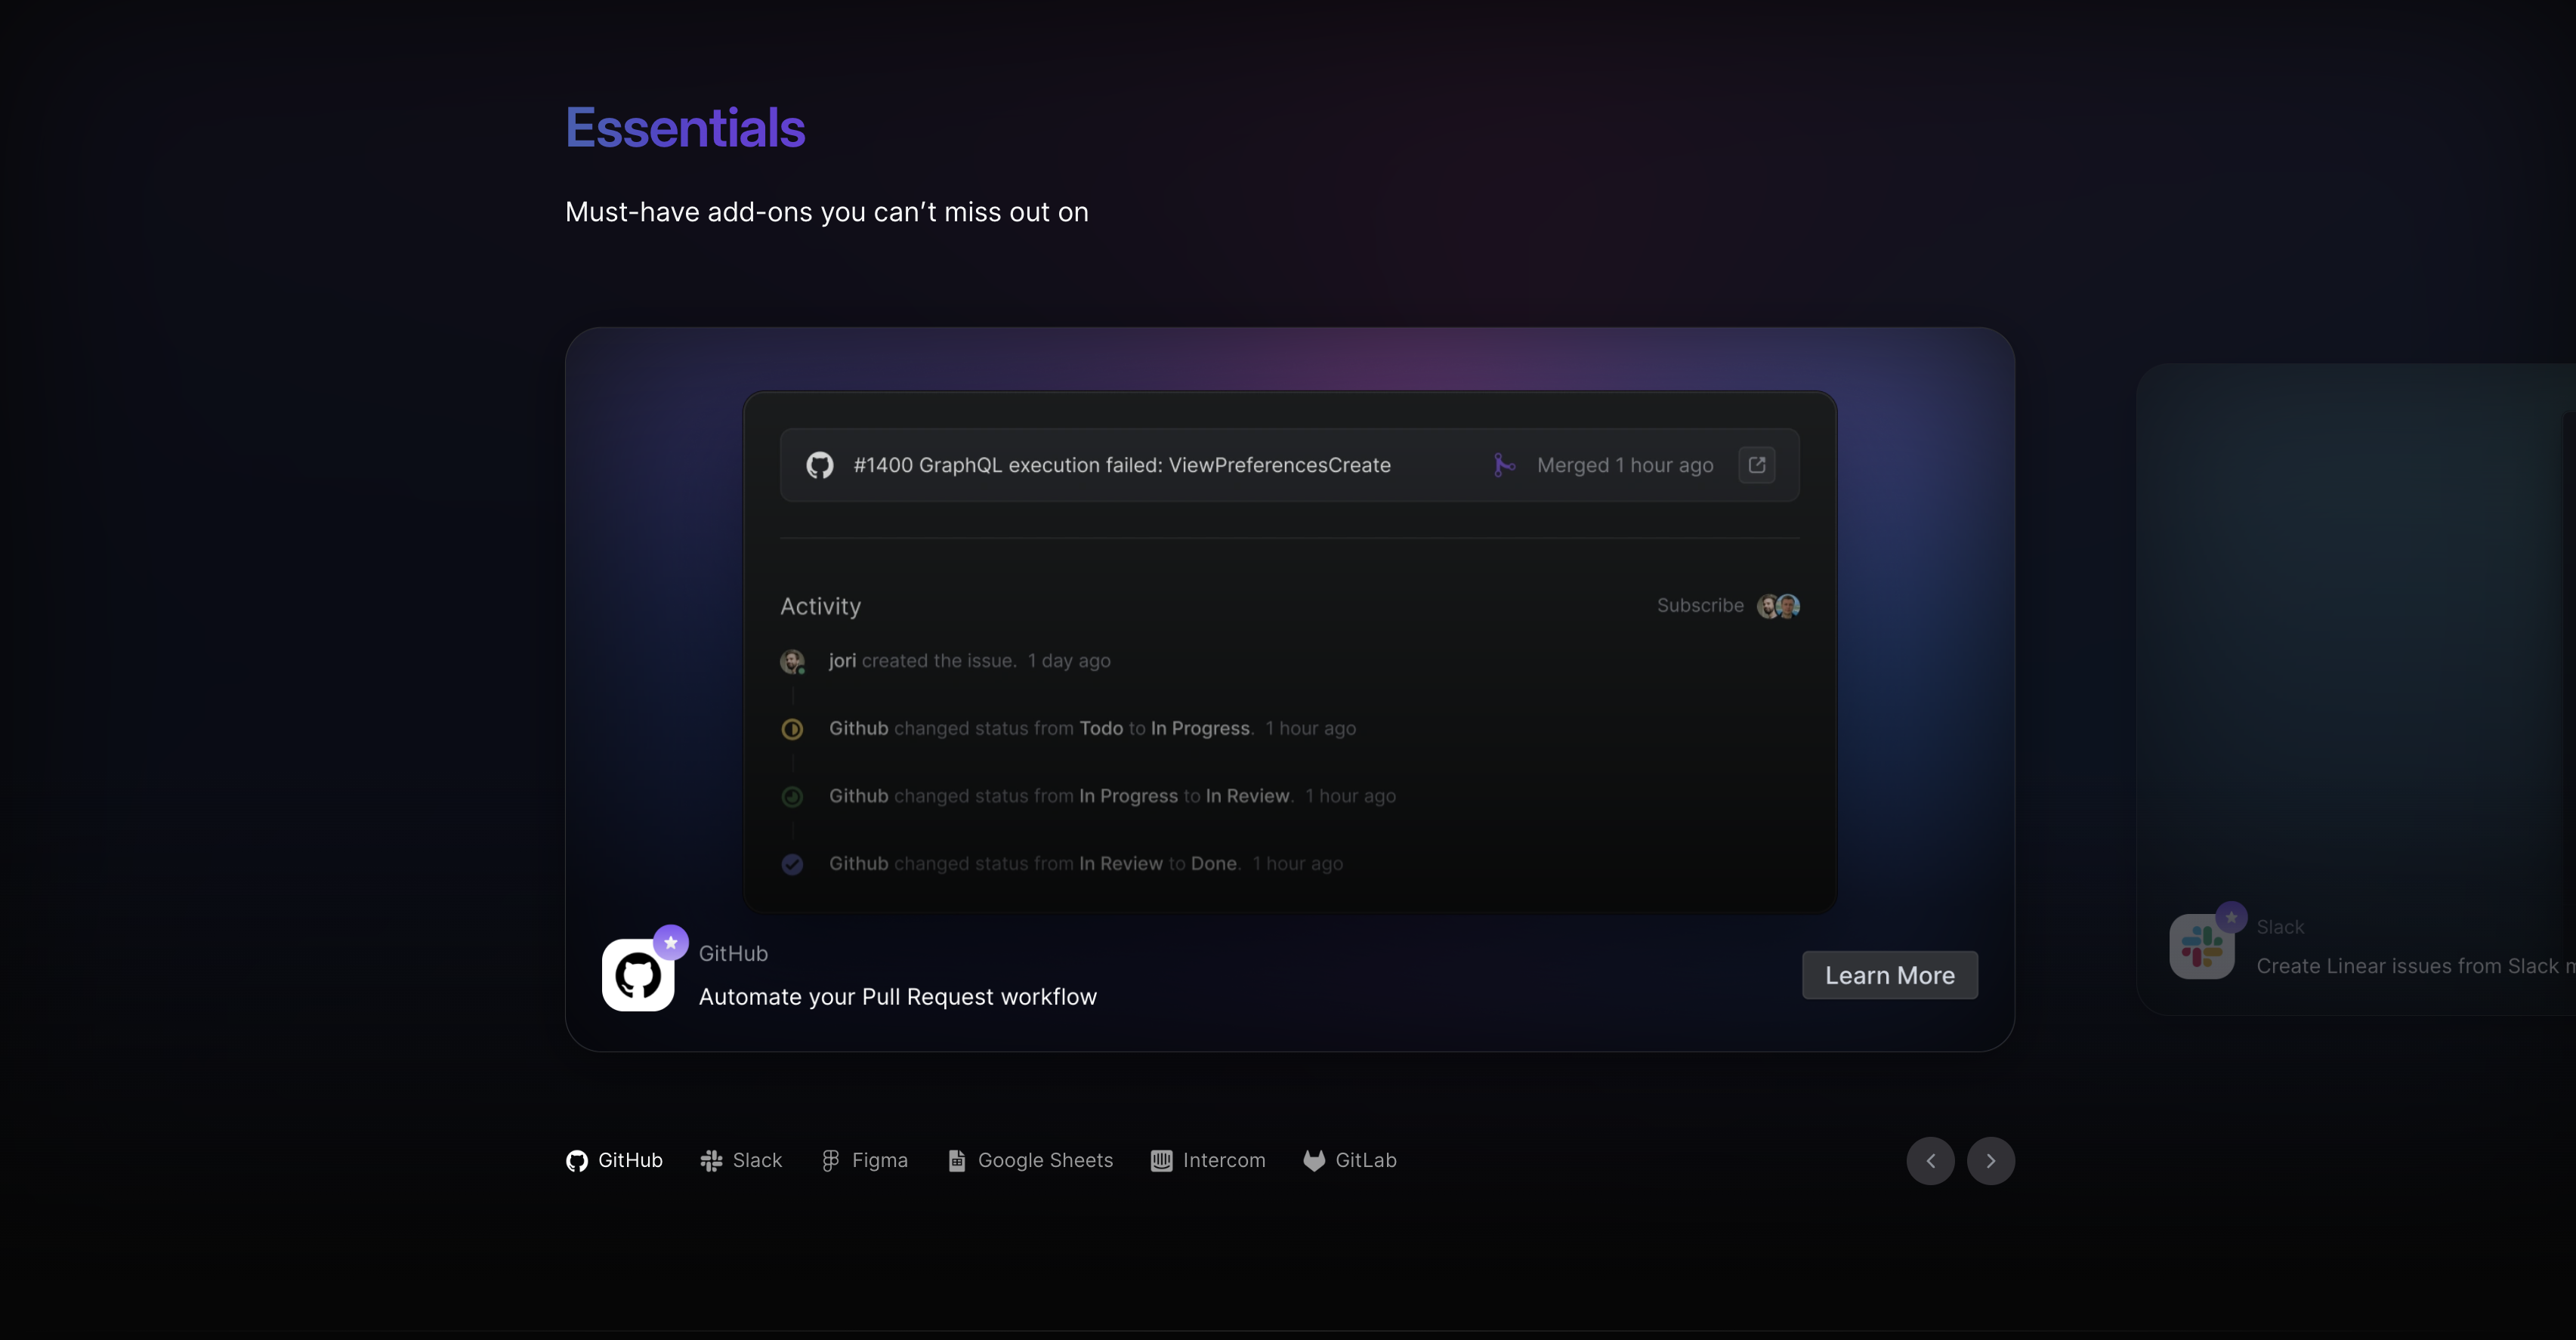Click the Slack app icon on the next card

2202,946
